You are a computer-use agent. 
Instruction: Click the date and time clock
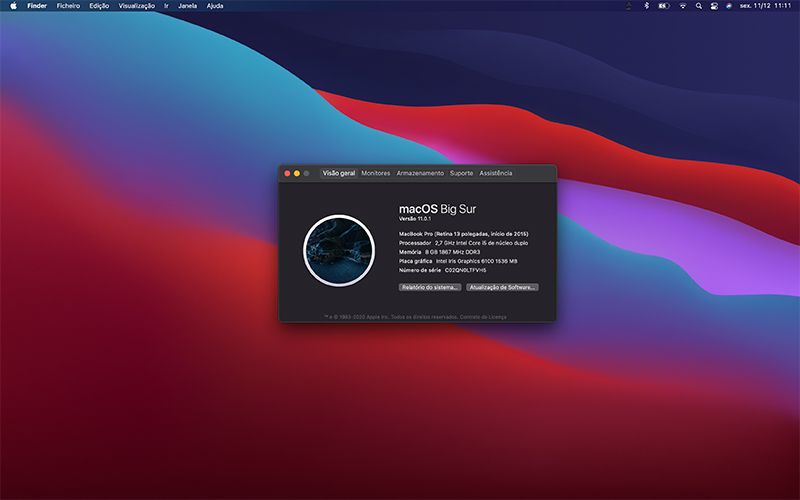pyautogui.click(x=765, y=6)
